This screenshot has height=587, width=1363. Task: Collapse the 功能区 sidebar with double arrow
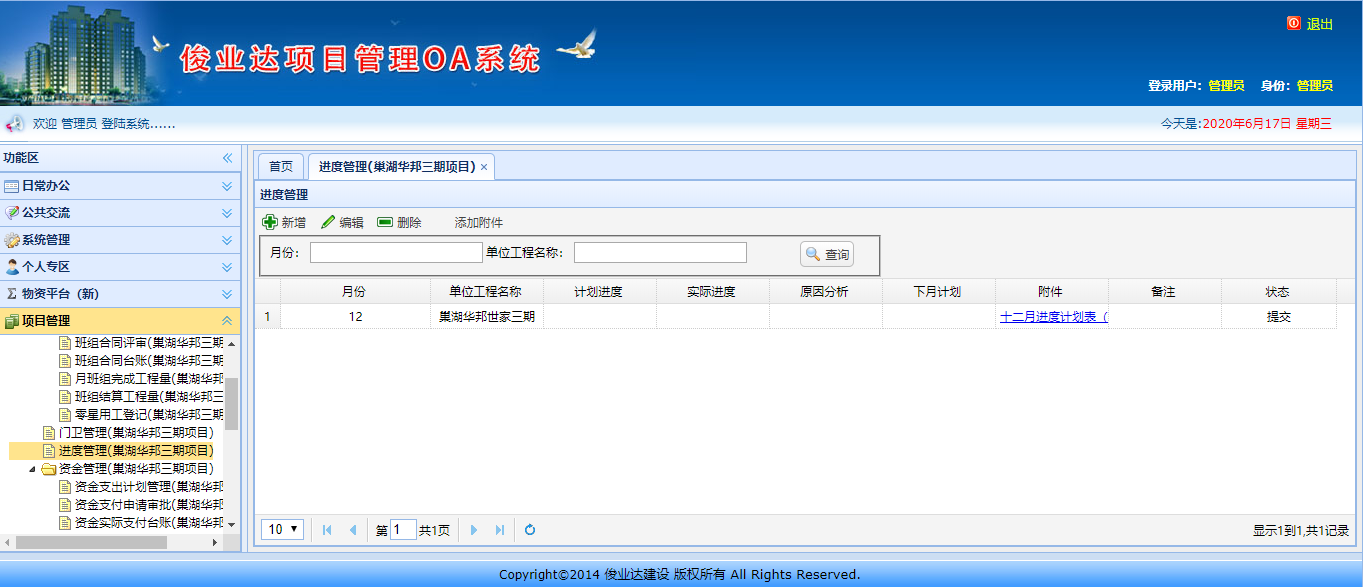click(x=227, y=158)
